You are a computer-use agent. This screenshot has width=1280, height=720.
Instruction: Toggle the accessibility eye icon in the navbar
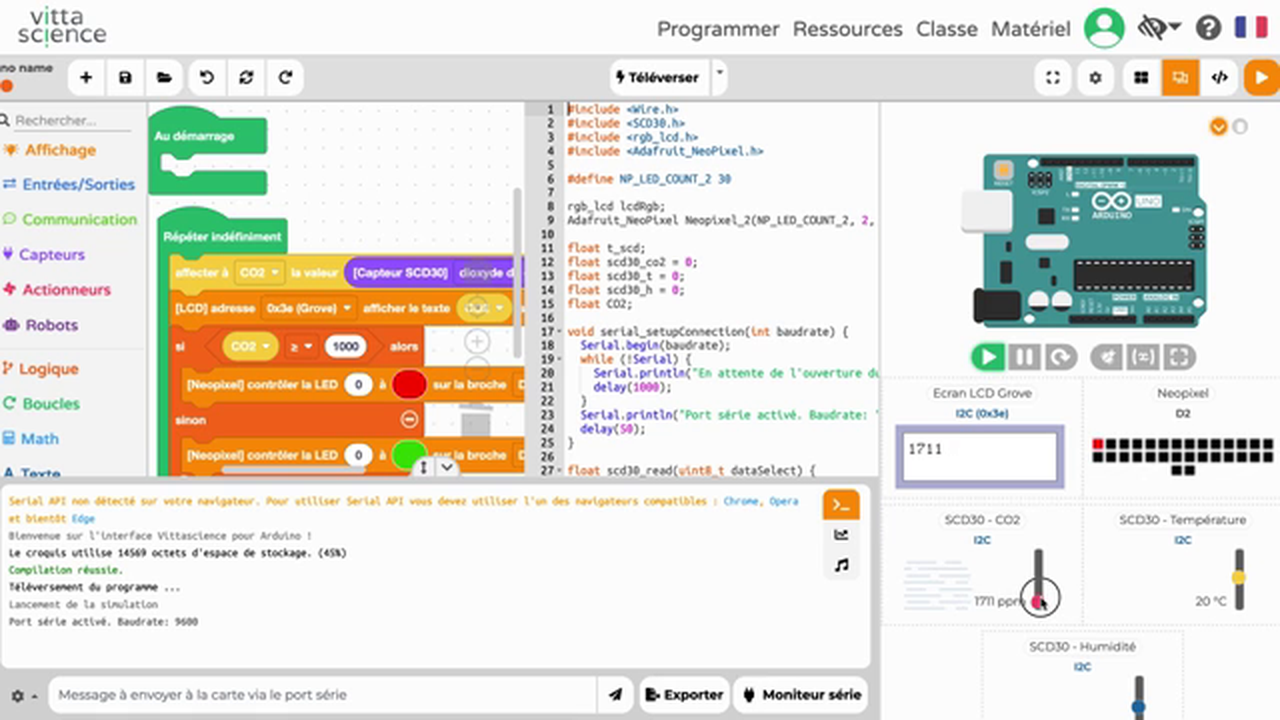tap(1151, 28)
